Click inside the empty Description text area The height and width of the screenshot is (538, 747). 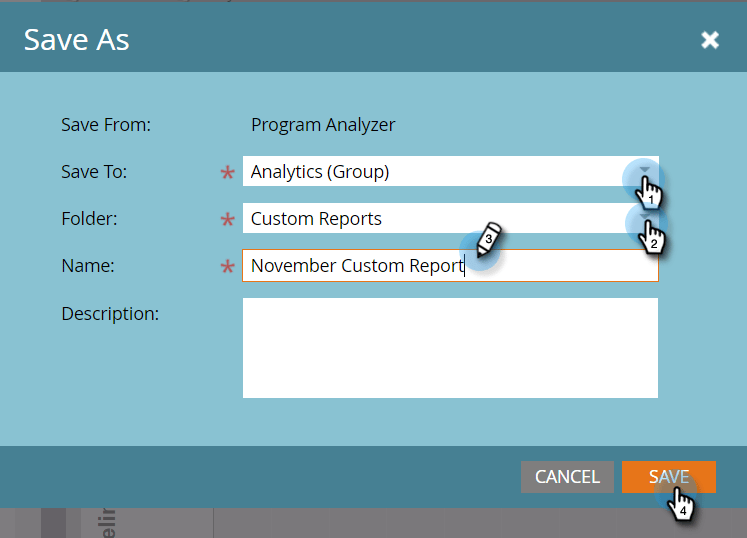450,347
